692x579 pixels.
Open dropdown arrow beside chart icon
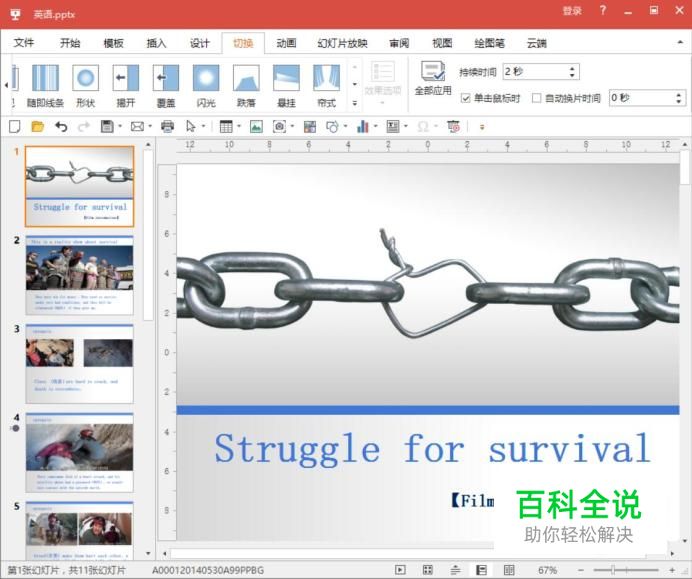coord(376,127)
